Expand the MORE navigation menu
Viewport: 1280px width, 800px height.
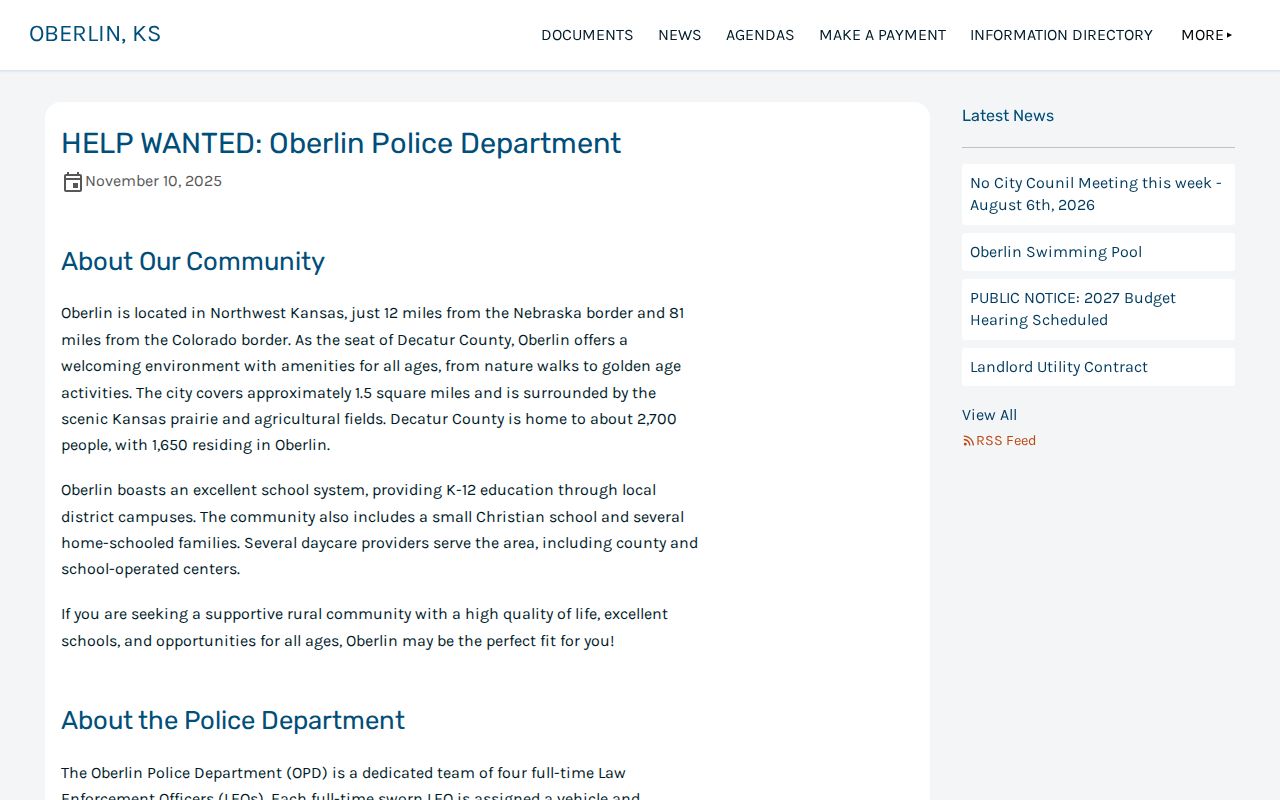pos(1207,35)
